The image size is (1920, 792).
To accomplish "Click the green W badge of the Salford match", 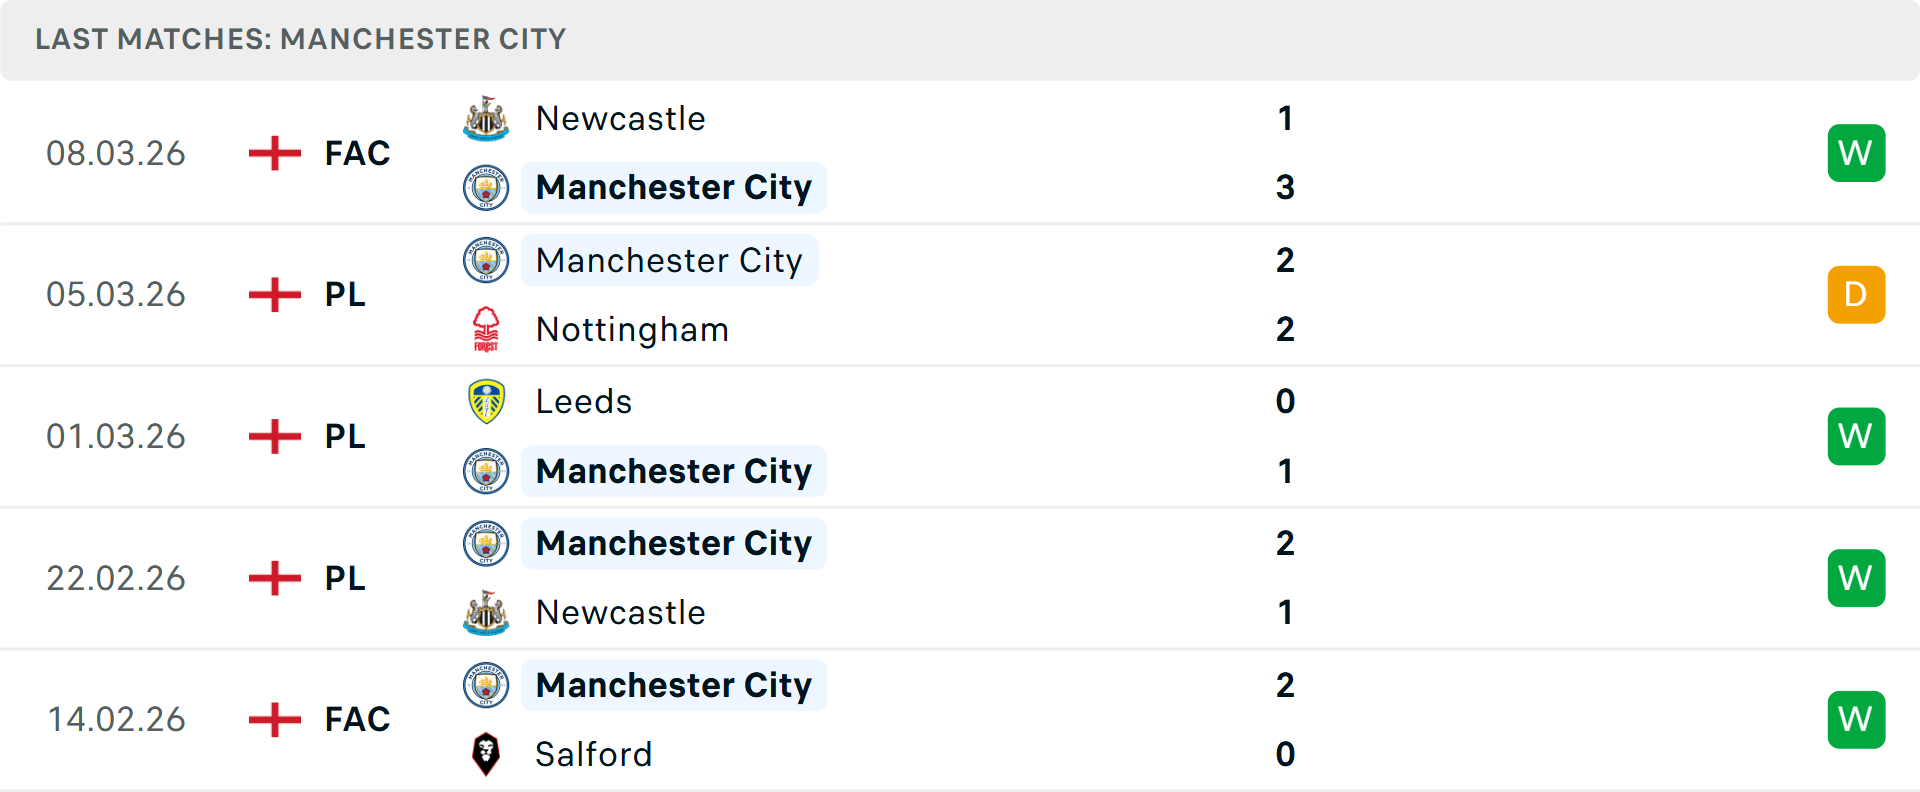I will click(1856, 719).
